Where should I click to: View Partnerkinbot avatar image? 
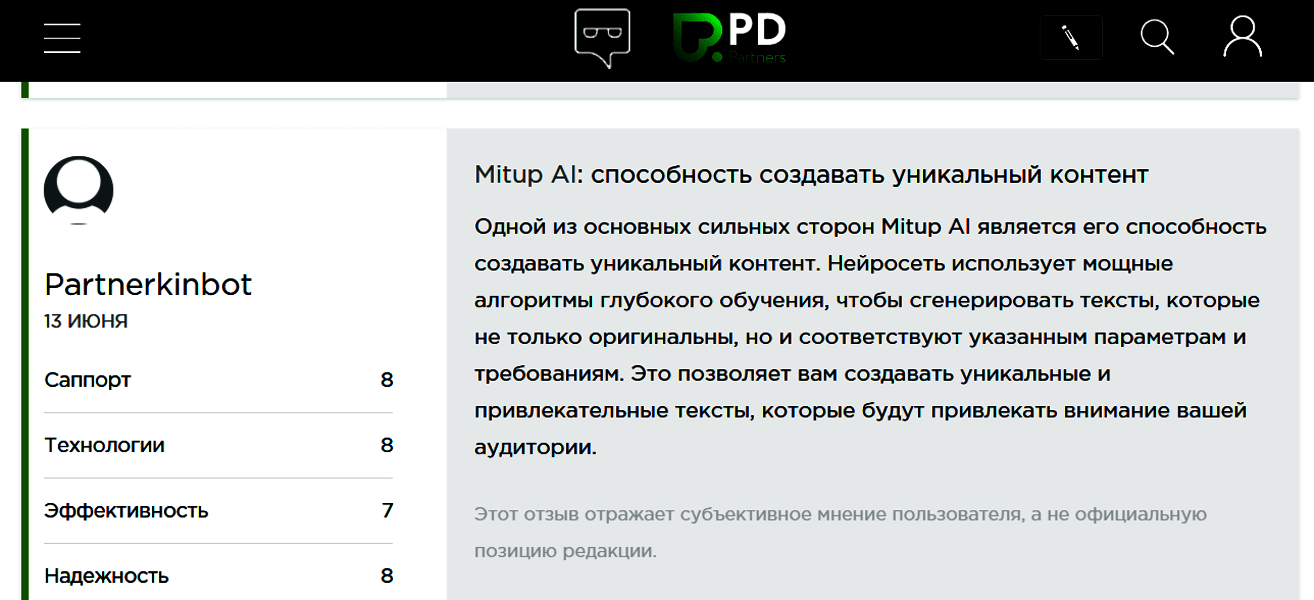tap(79, 190)
